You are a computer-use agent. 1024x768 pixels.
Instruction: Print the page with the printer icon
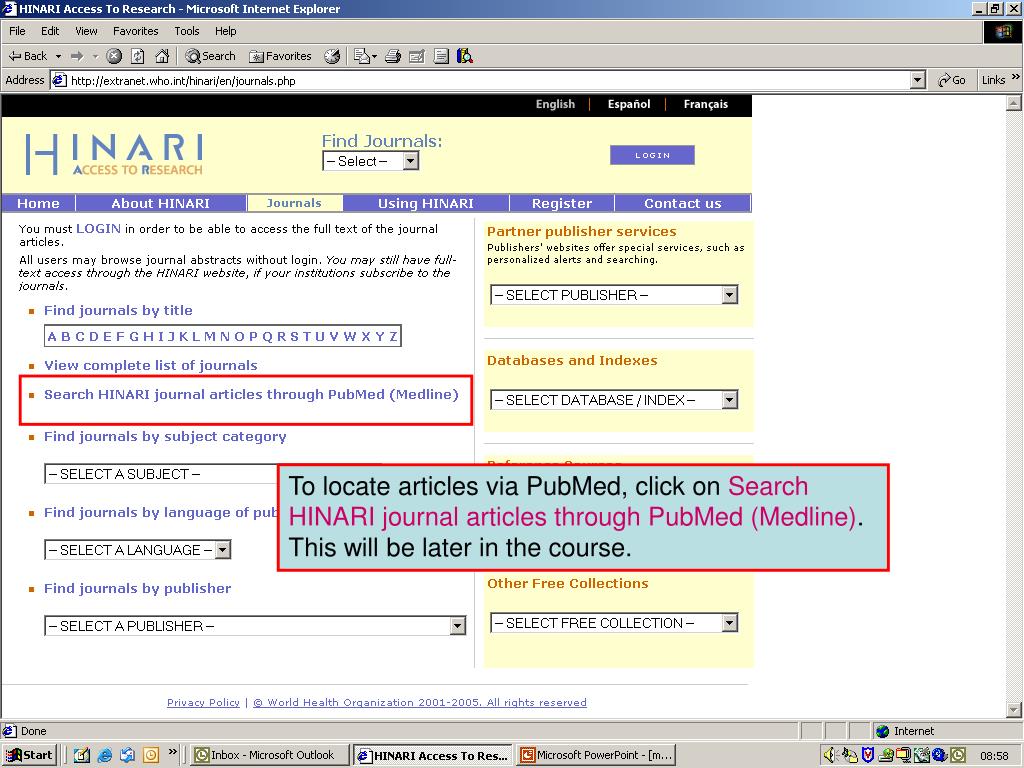coord(392,56)
